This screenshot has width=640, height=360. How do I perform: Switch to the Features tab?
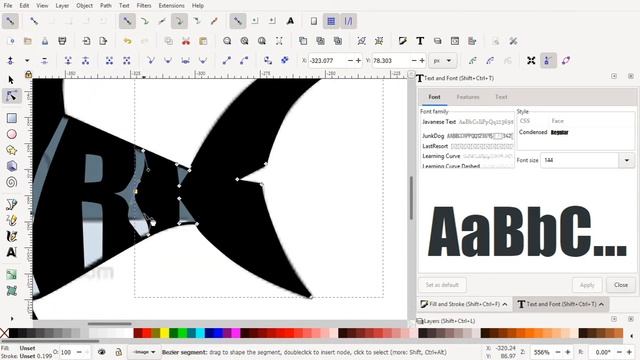(x=468, y=97)
